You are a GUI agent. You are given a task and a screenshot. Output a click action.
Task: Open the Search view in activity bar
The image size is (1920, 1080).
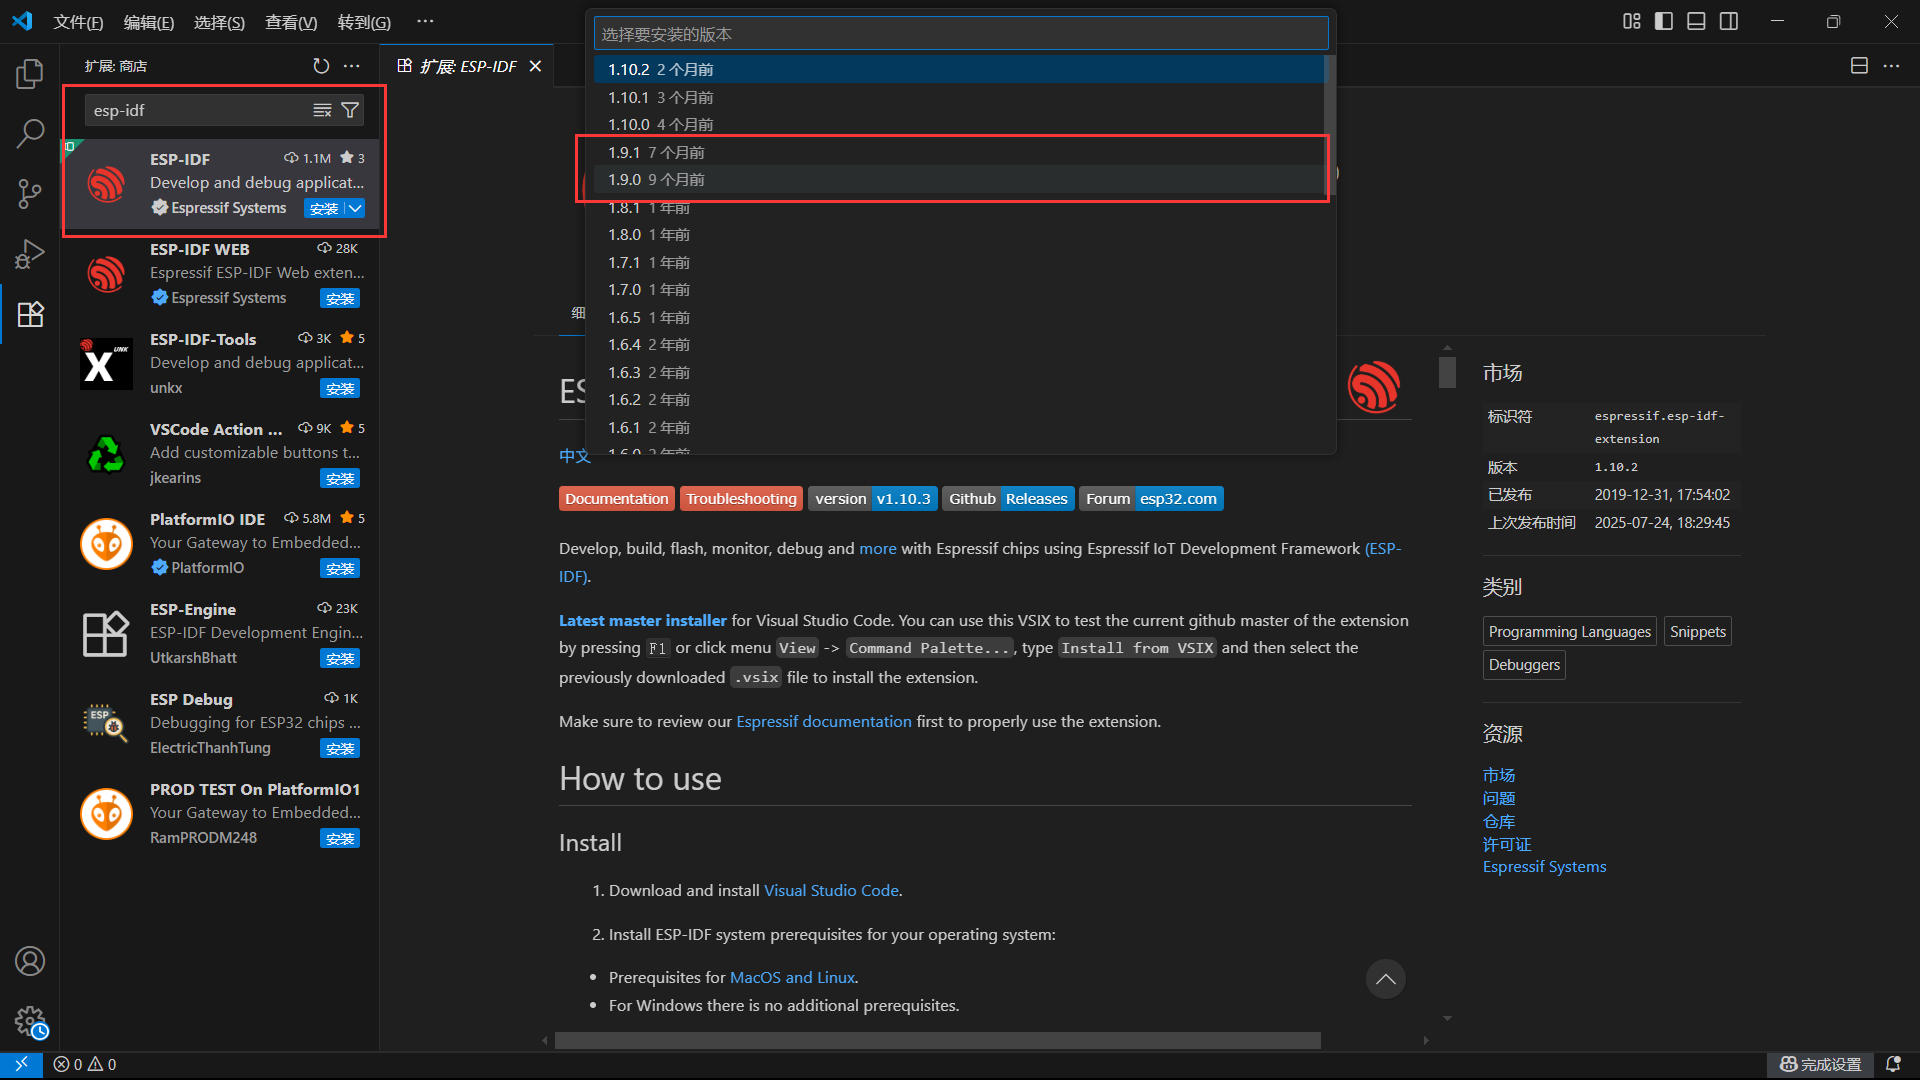(x=30, y=133)
